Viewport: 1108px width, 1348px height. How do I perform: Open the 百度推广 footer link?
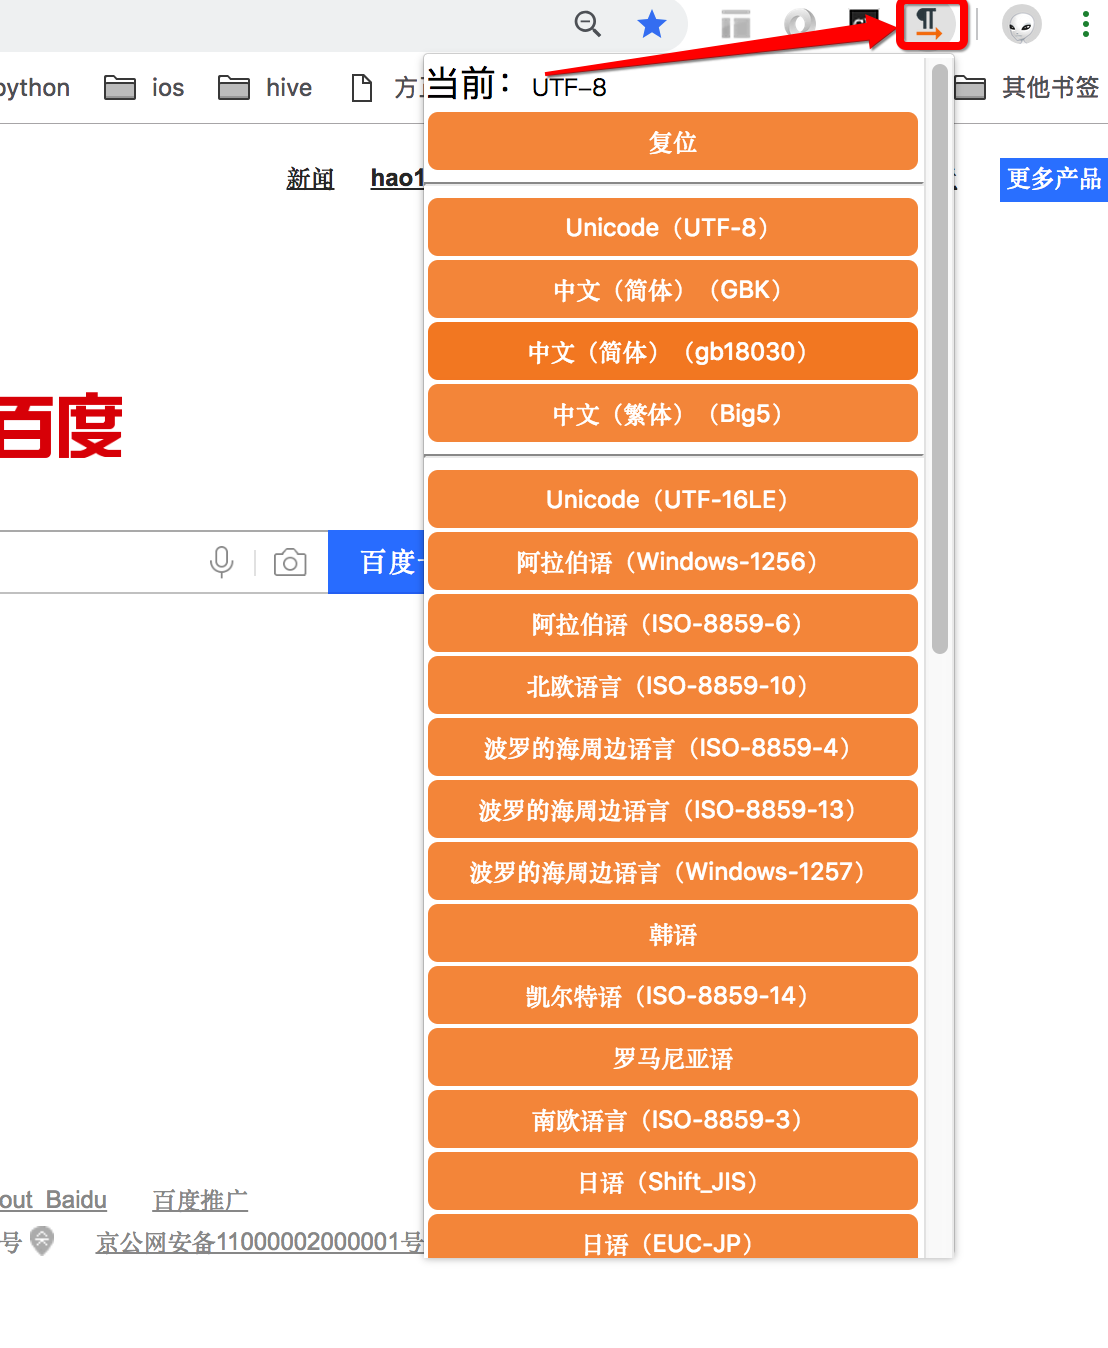200,1200
